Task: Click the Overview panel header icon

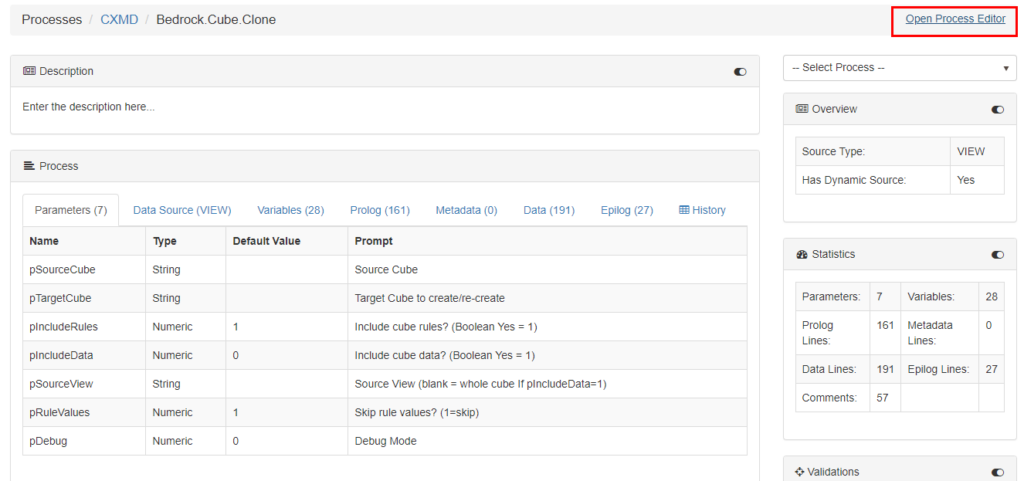Action: 802,109
